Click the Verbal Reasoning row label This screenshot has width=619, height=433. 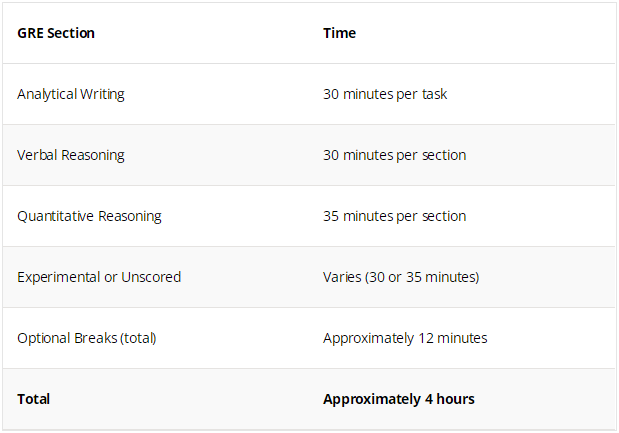[71, 155]
